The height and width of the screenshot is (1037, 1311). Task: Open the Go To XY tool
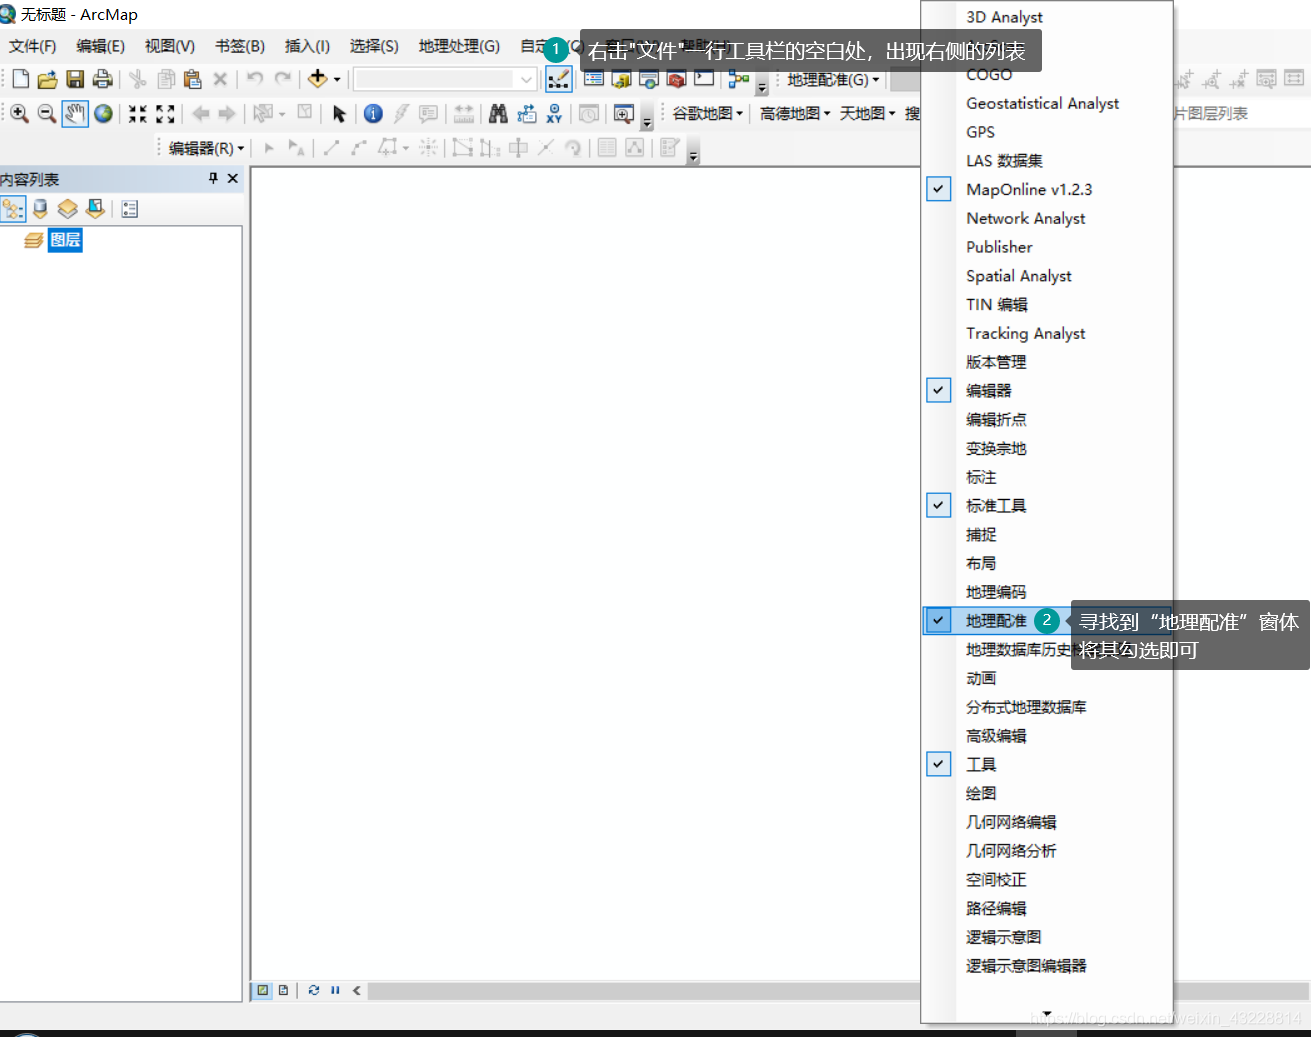pos(554,114)
